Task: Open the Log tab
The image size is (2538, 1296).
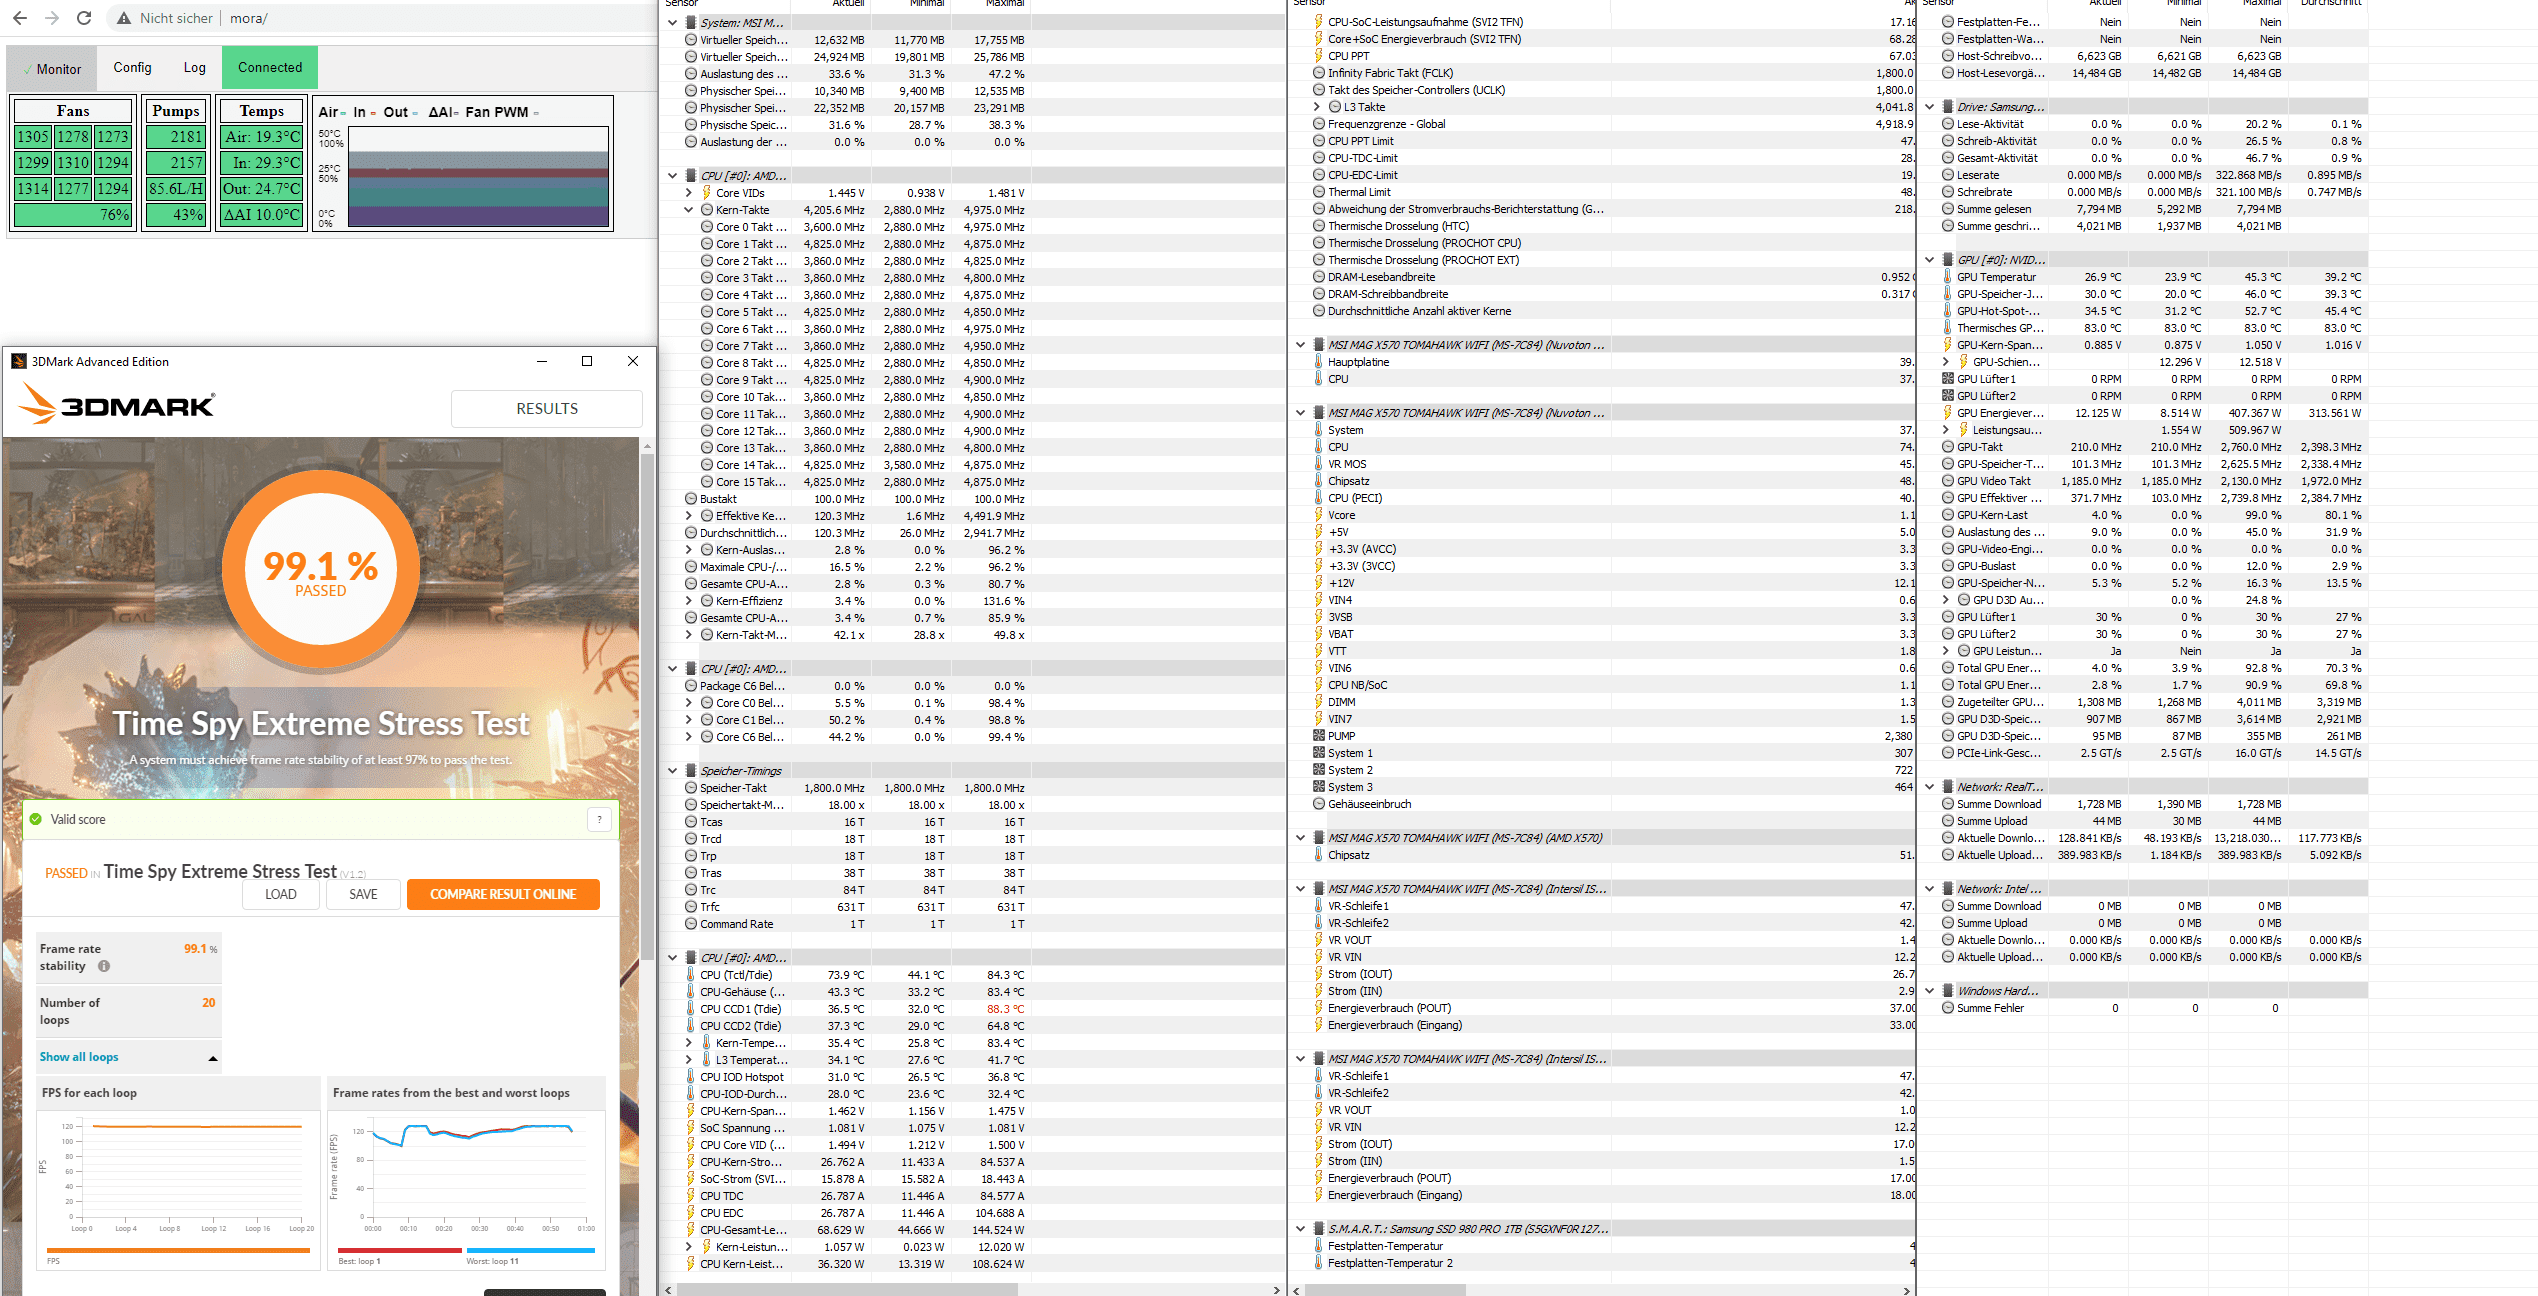Action: 194,67
